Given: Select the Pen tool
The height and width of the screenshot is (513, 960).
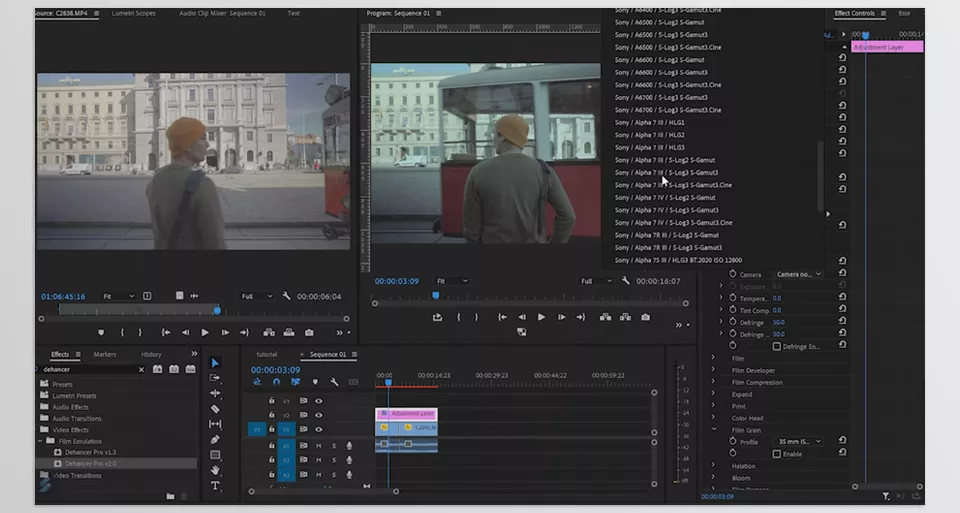Looking at the screenshot, I should (x=215, y=440).
